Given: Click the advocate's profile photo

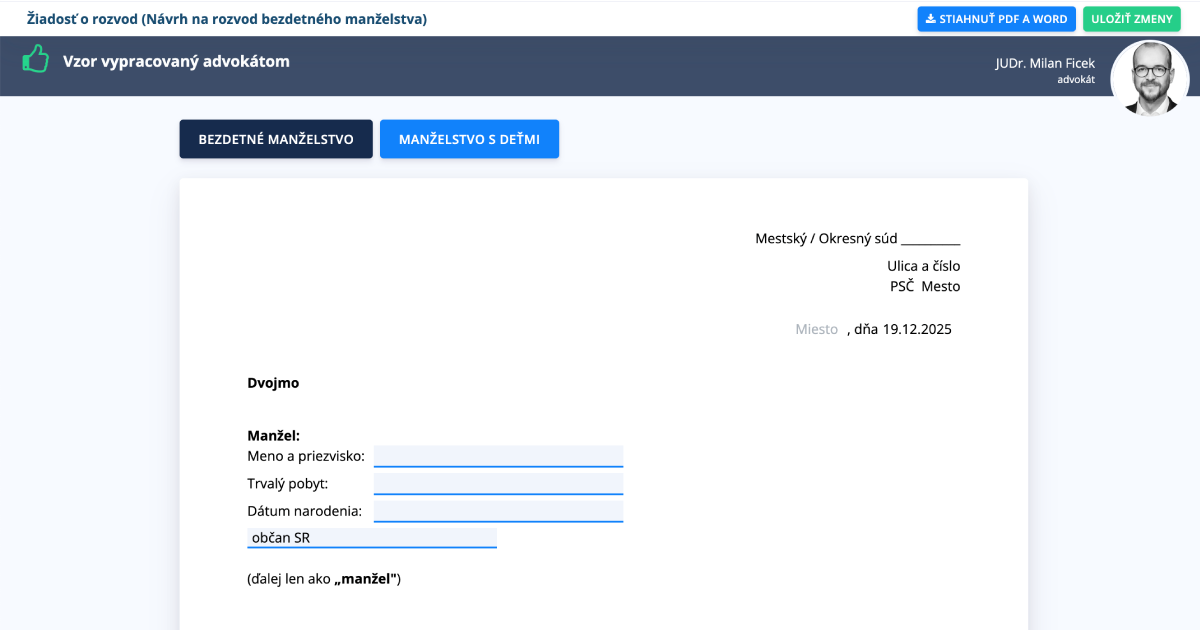Looking at the screenshot, I should coord(1150,78).
